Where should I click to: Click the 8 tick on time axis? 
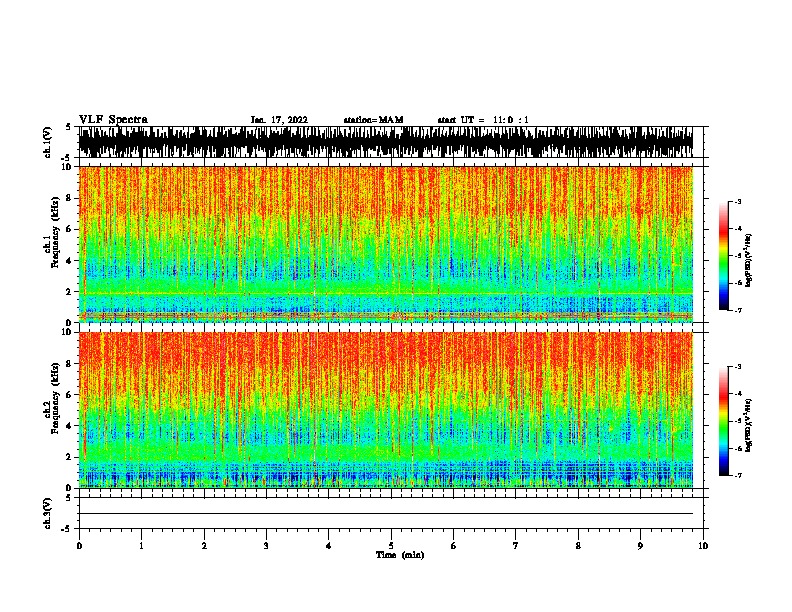point(578,546)
